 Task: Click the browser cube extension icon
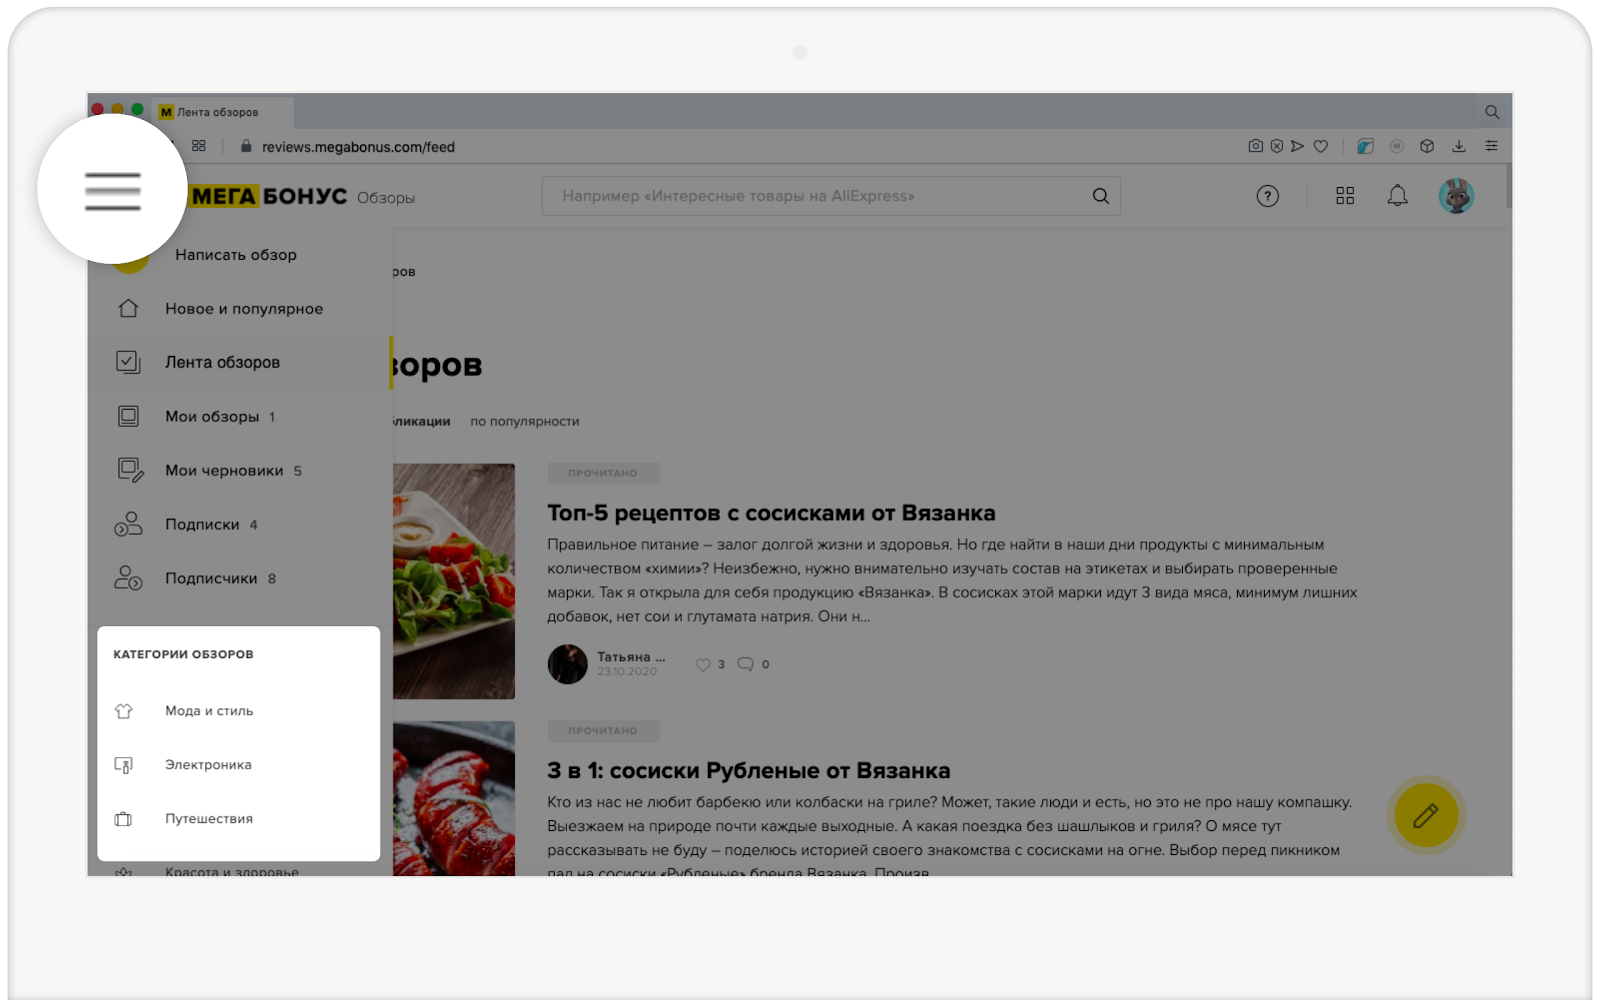point(1427,146)
